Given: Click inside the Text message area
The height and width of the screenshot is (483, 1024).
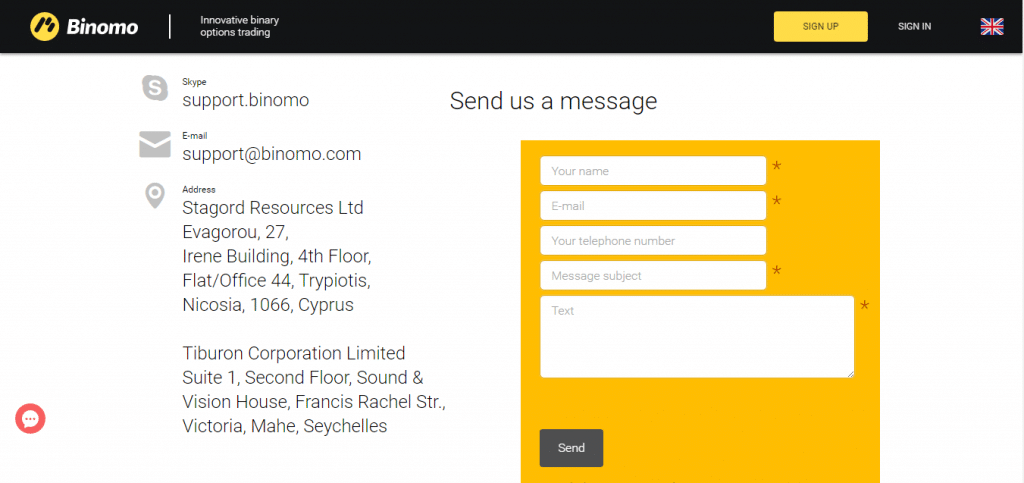Looking at the screenshot, I should [697, 337].
